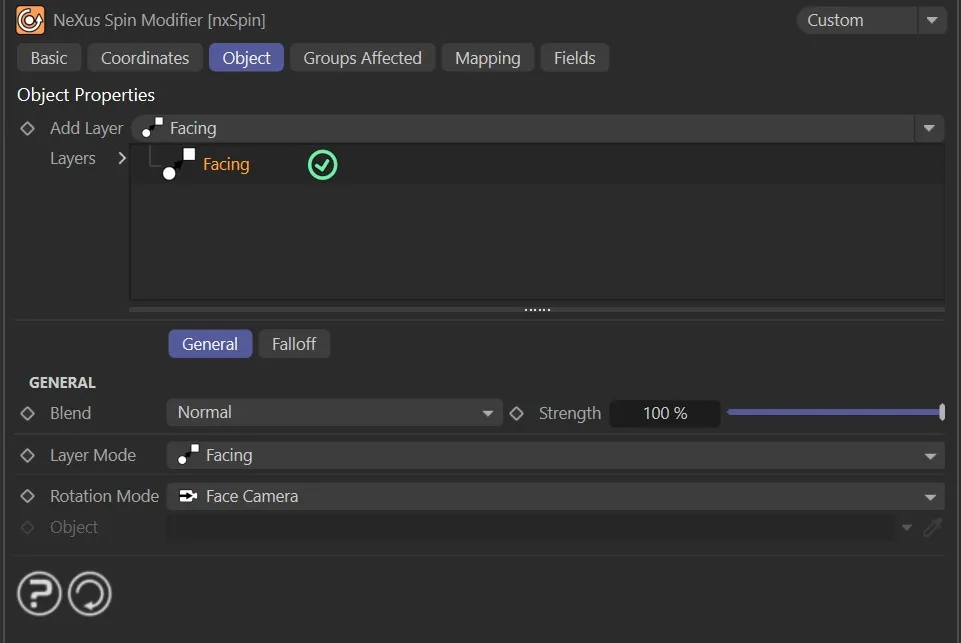Click the Falloff button
Screen dimensions: 961x643
[294, 343]
